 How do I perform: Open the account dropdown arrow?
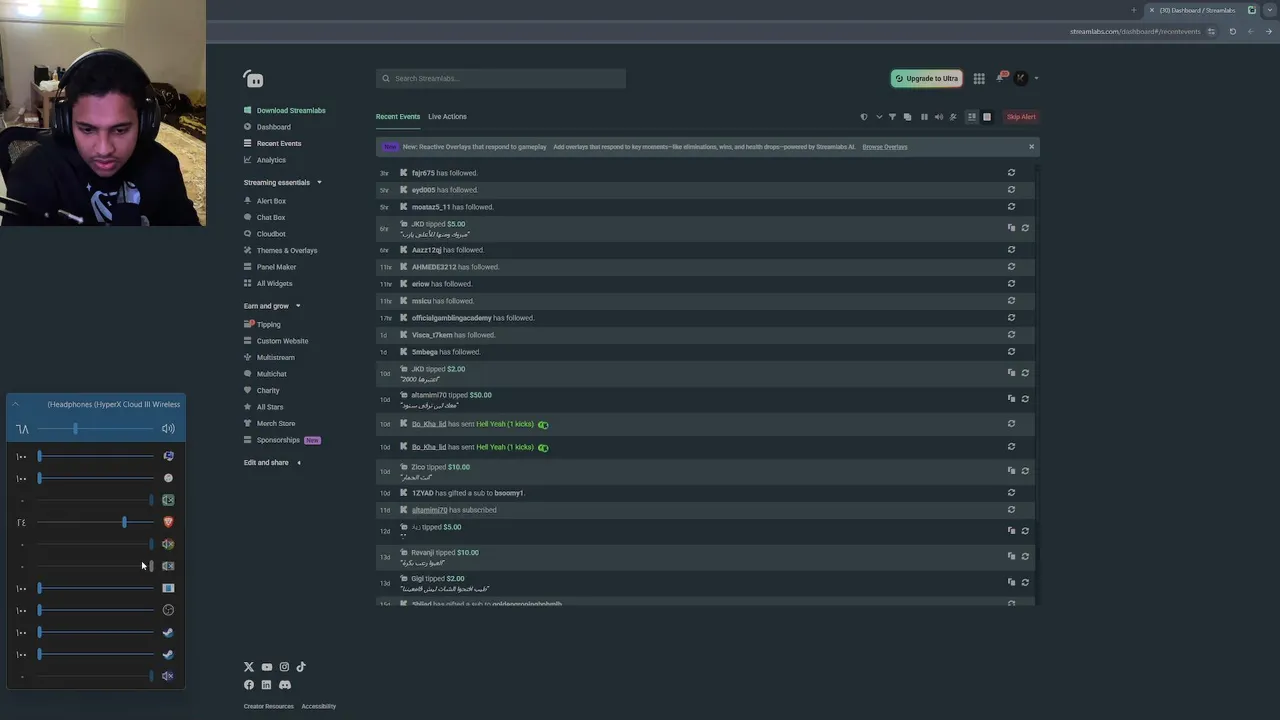click(x=1036, y=78)
